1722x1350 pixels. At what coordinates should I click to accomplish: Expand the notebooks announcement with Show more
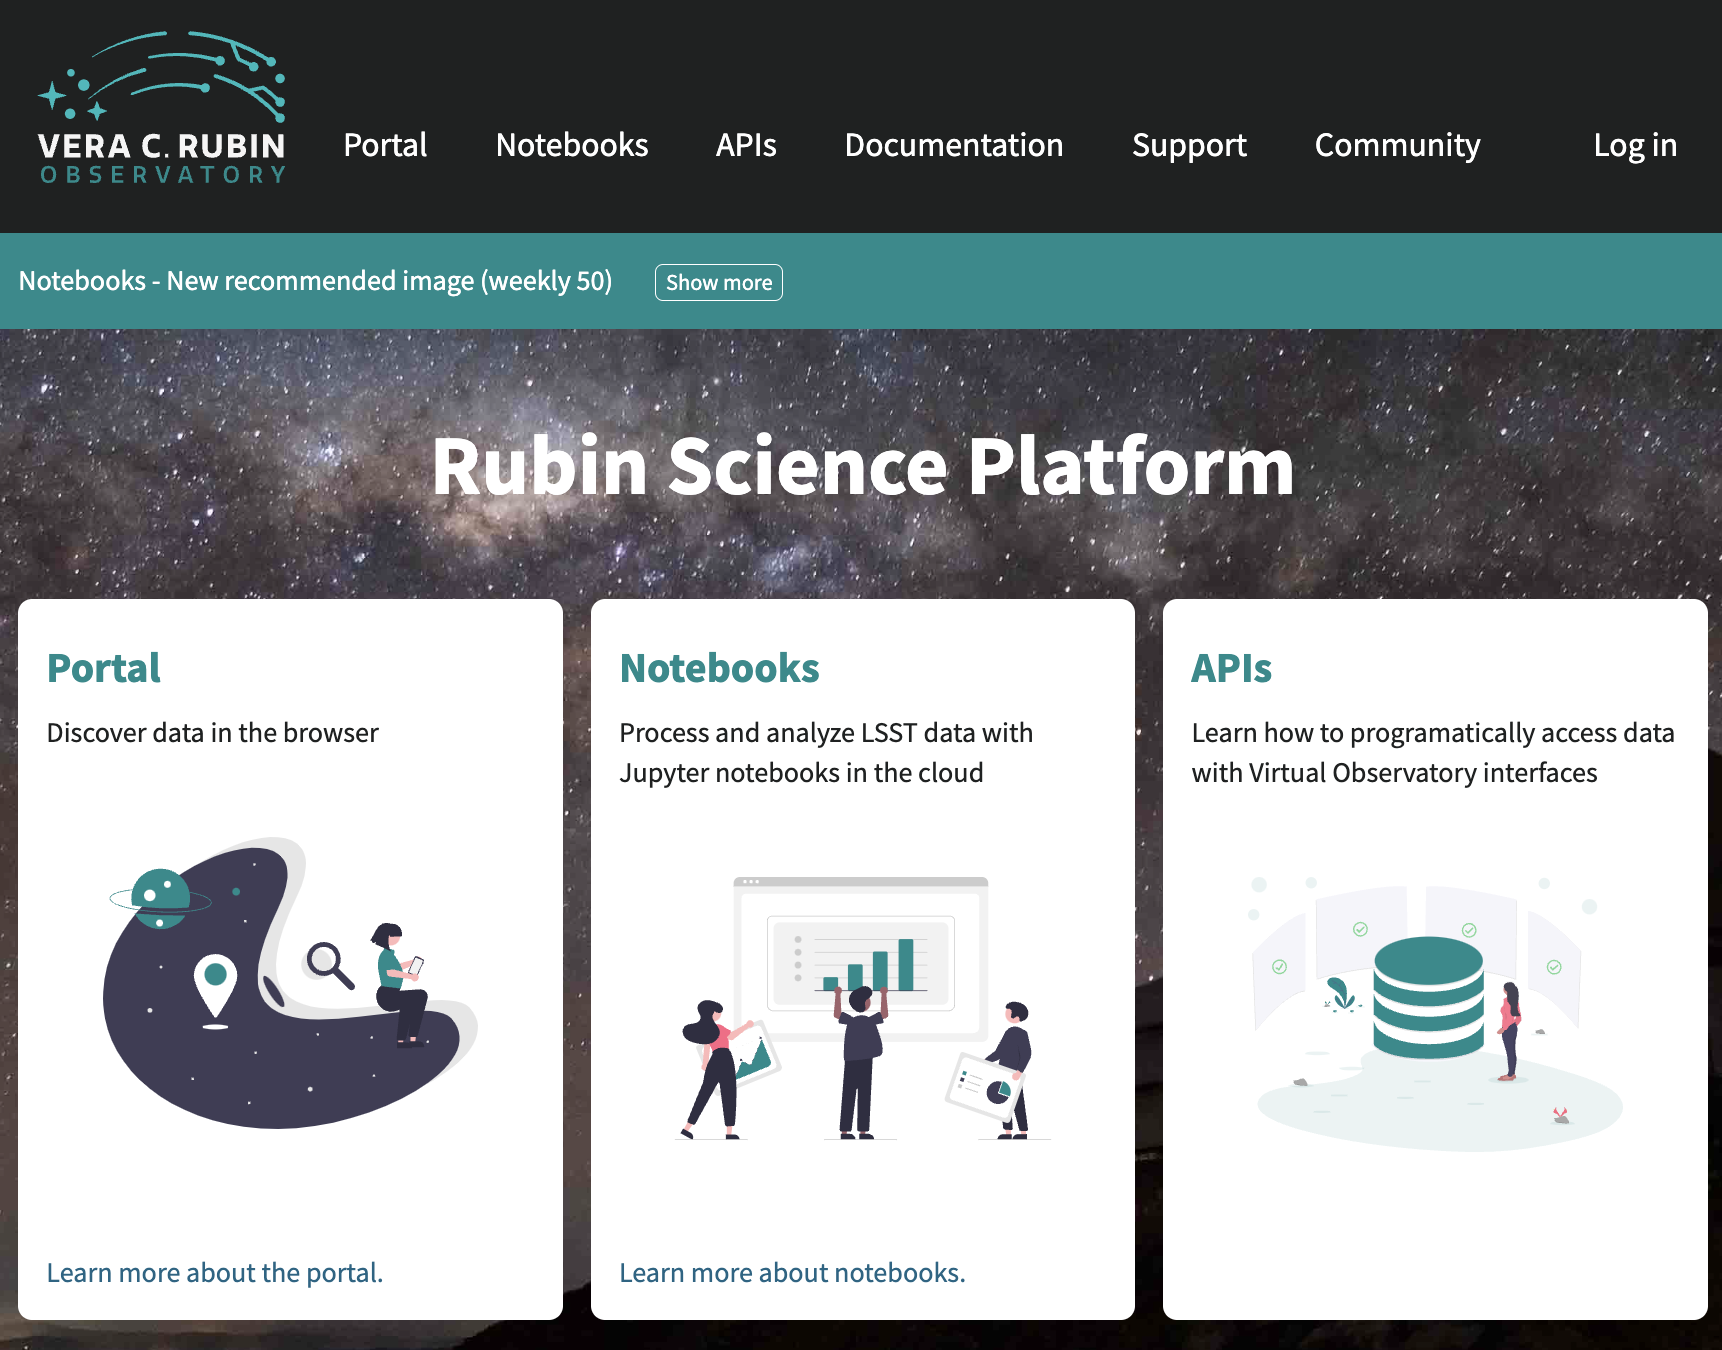point(718,282)
